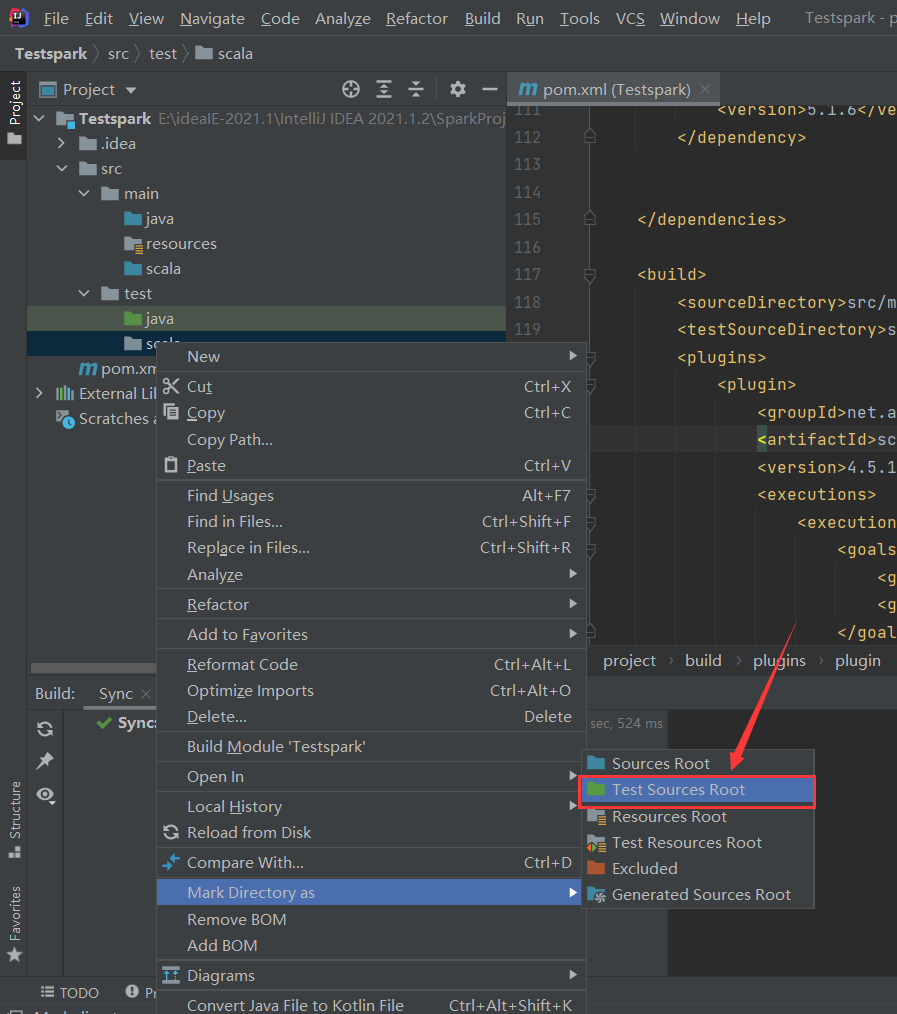This screenshot has width=897, height=1014.
Task: Click Diagrams icon in context menu
Action: point(171,975)
